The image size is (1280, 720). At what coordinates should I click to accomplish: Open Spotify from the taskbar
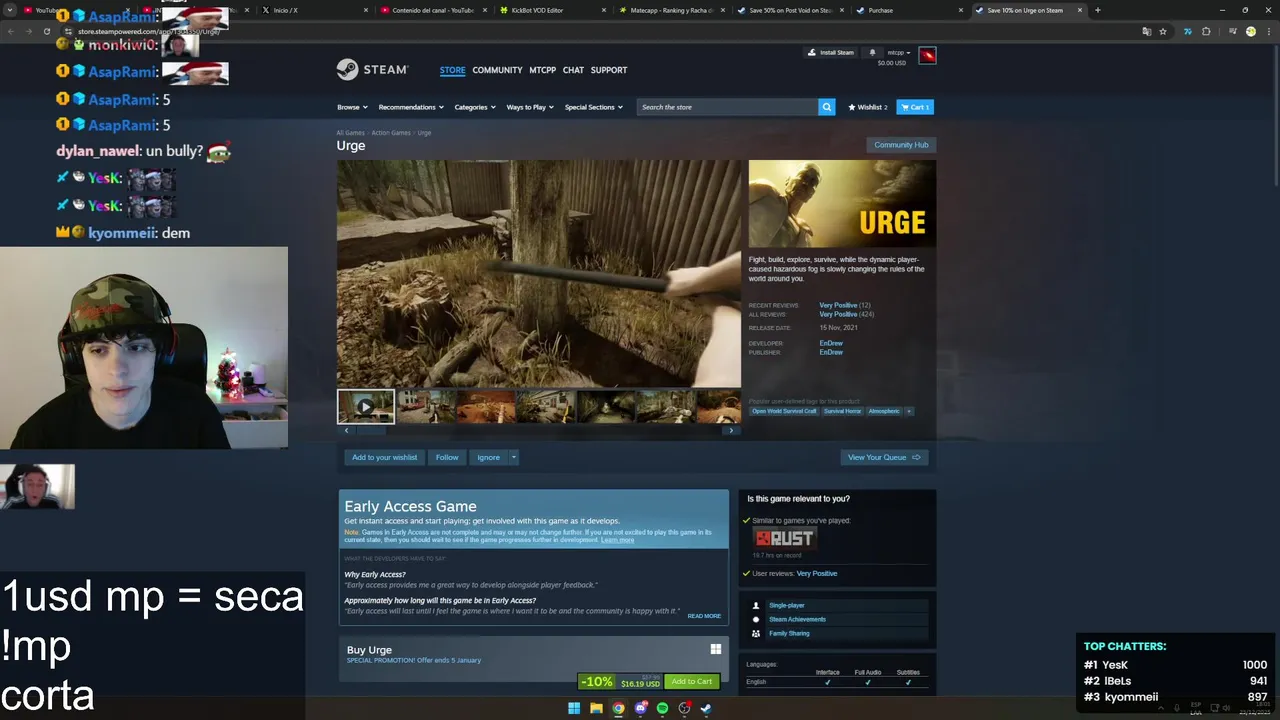(662, 708)
